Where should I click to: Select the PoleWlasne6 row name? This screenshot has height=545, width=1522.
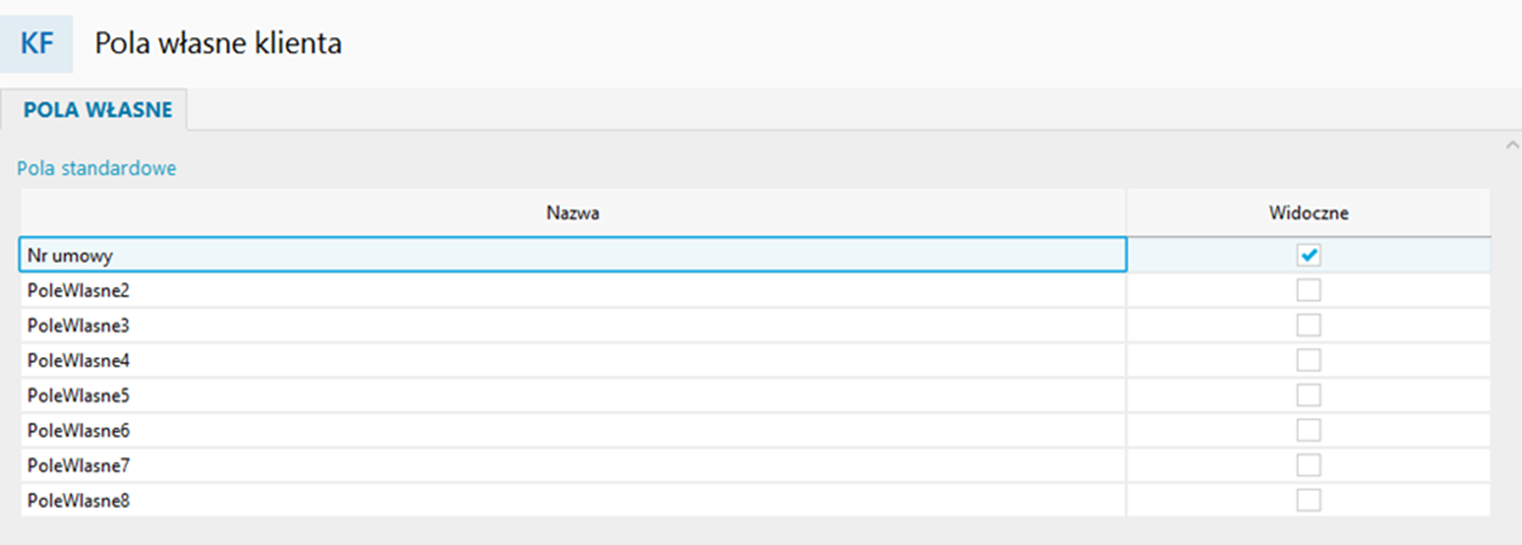point(573,430)
